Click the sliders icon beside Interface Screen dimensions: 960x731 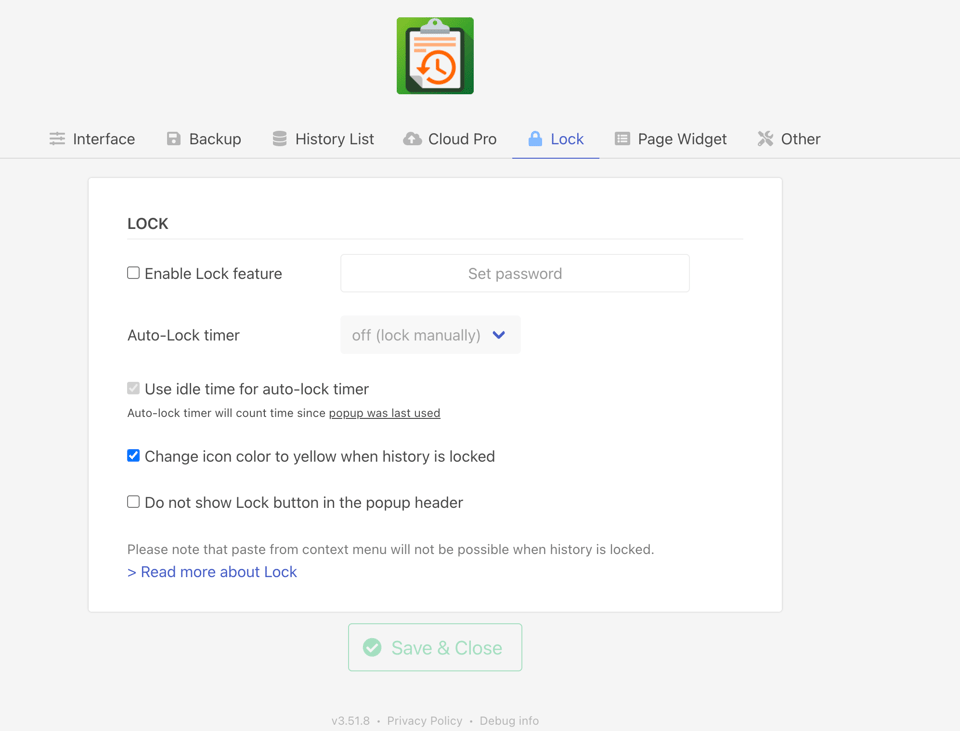[57, 139]
